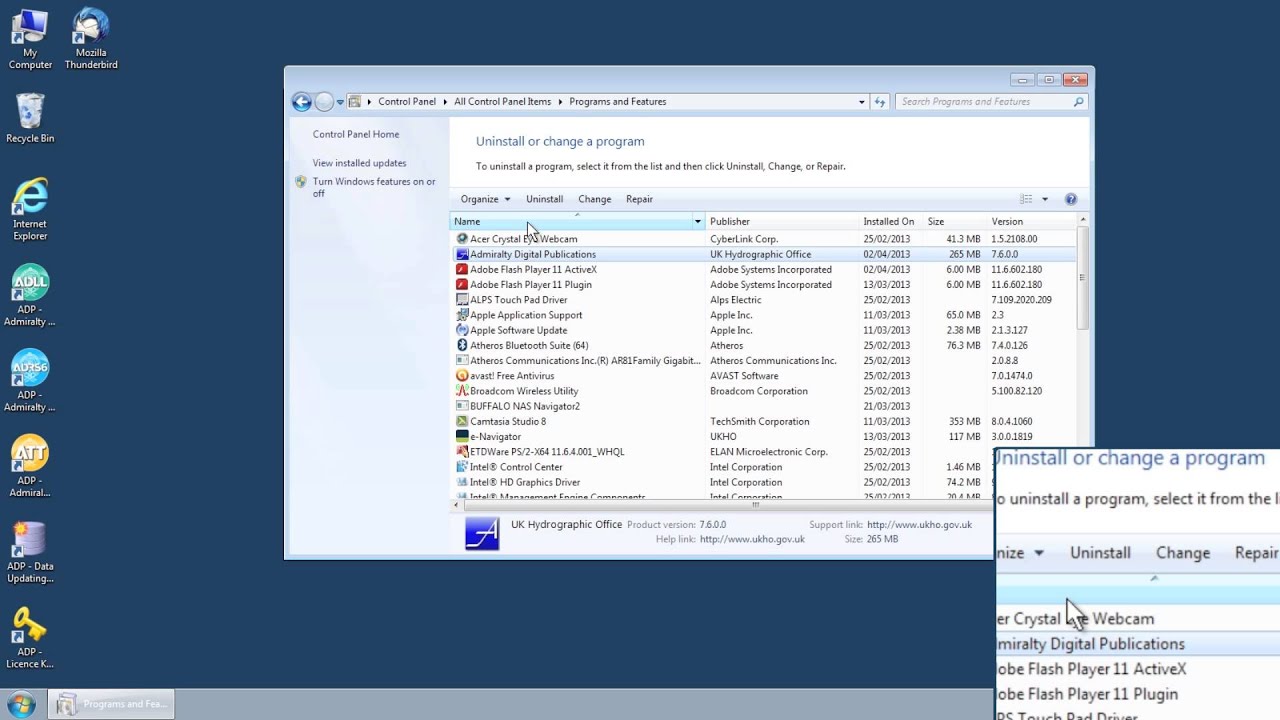Select the ADP desktop icon with ADRS6 badge
Screen dimensions: 1280x720
pos(30,380)
